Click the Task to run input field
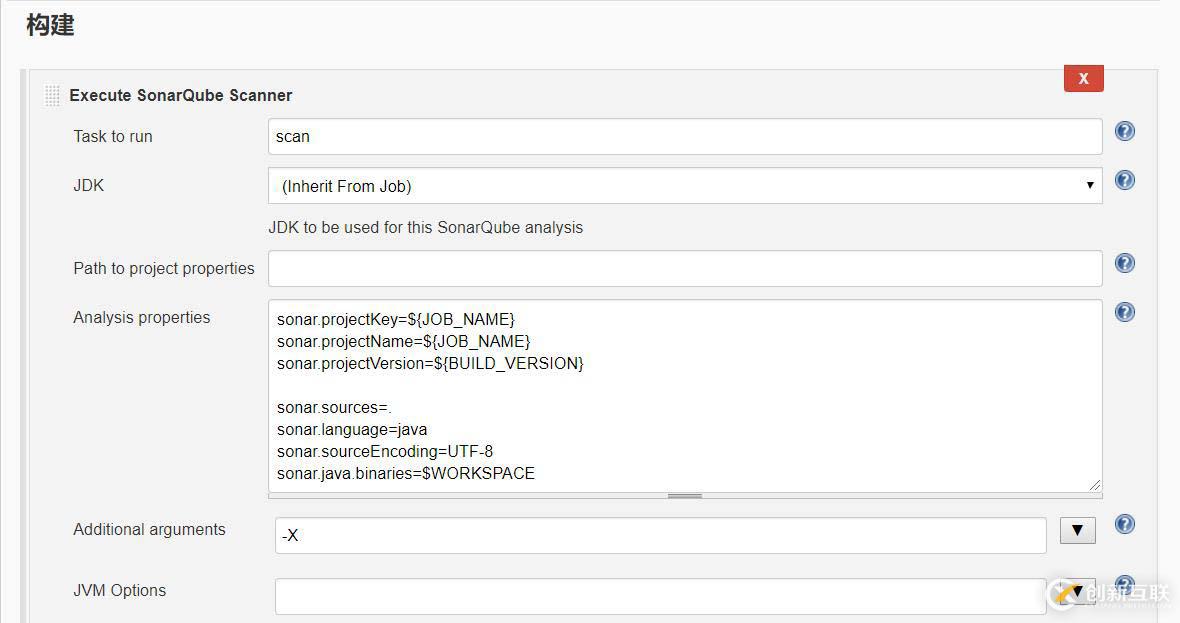Viewport: 1180px width, 623px height. tap(685, 137)
